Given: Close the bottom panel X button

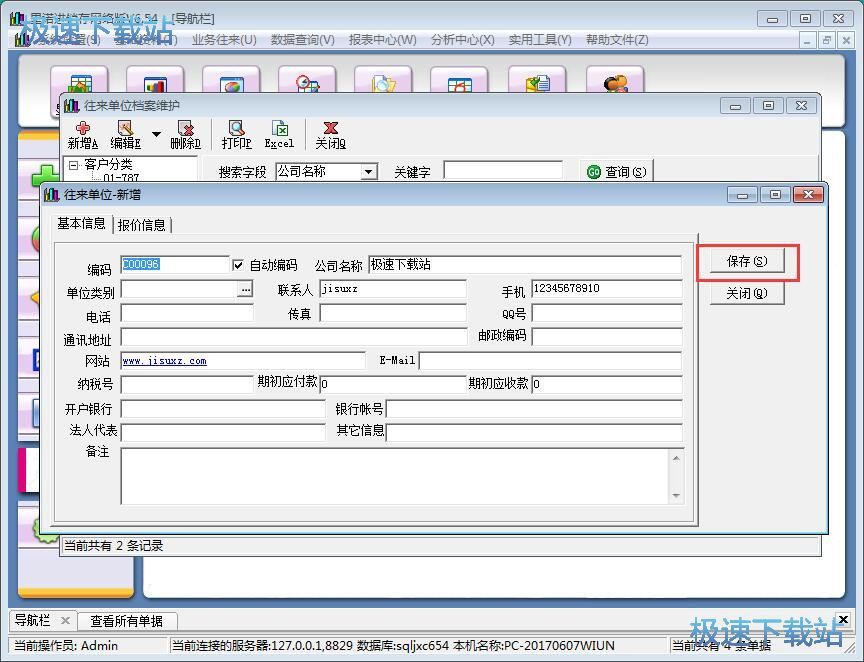Looking at the screenshot, I should coord(843,619).
